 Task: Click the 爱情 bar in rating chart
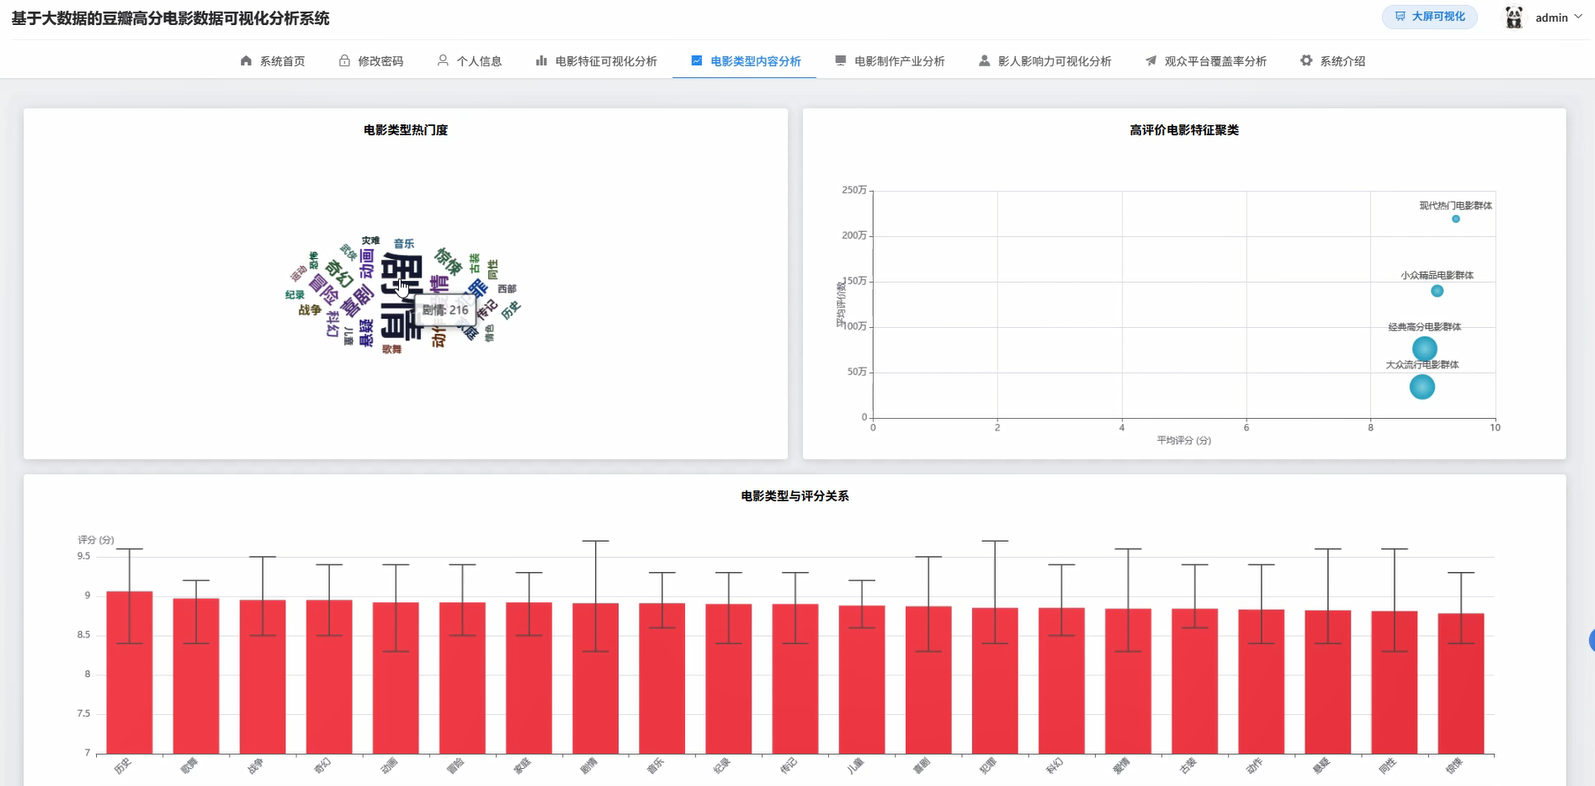pyautogui.click(x=1128, y=681)
